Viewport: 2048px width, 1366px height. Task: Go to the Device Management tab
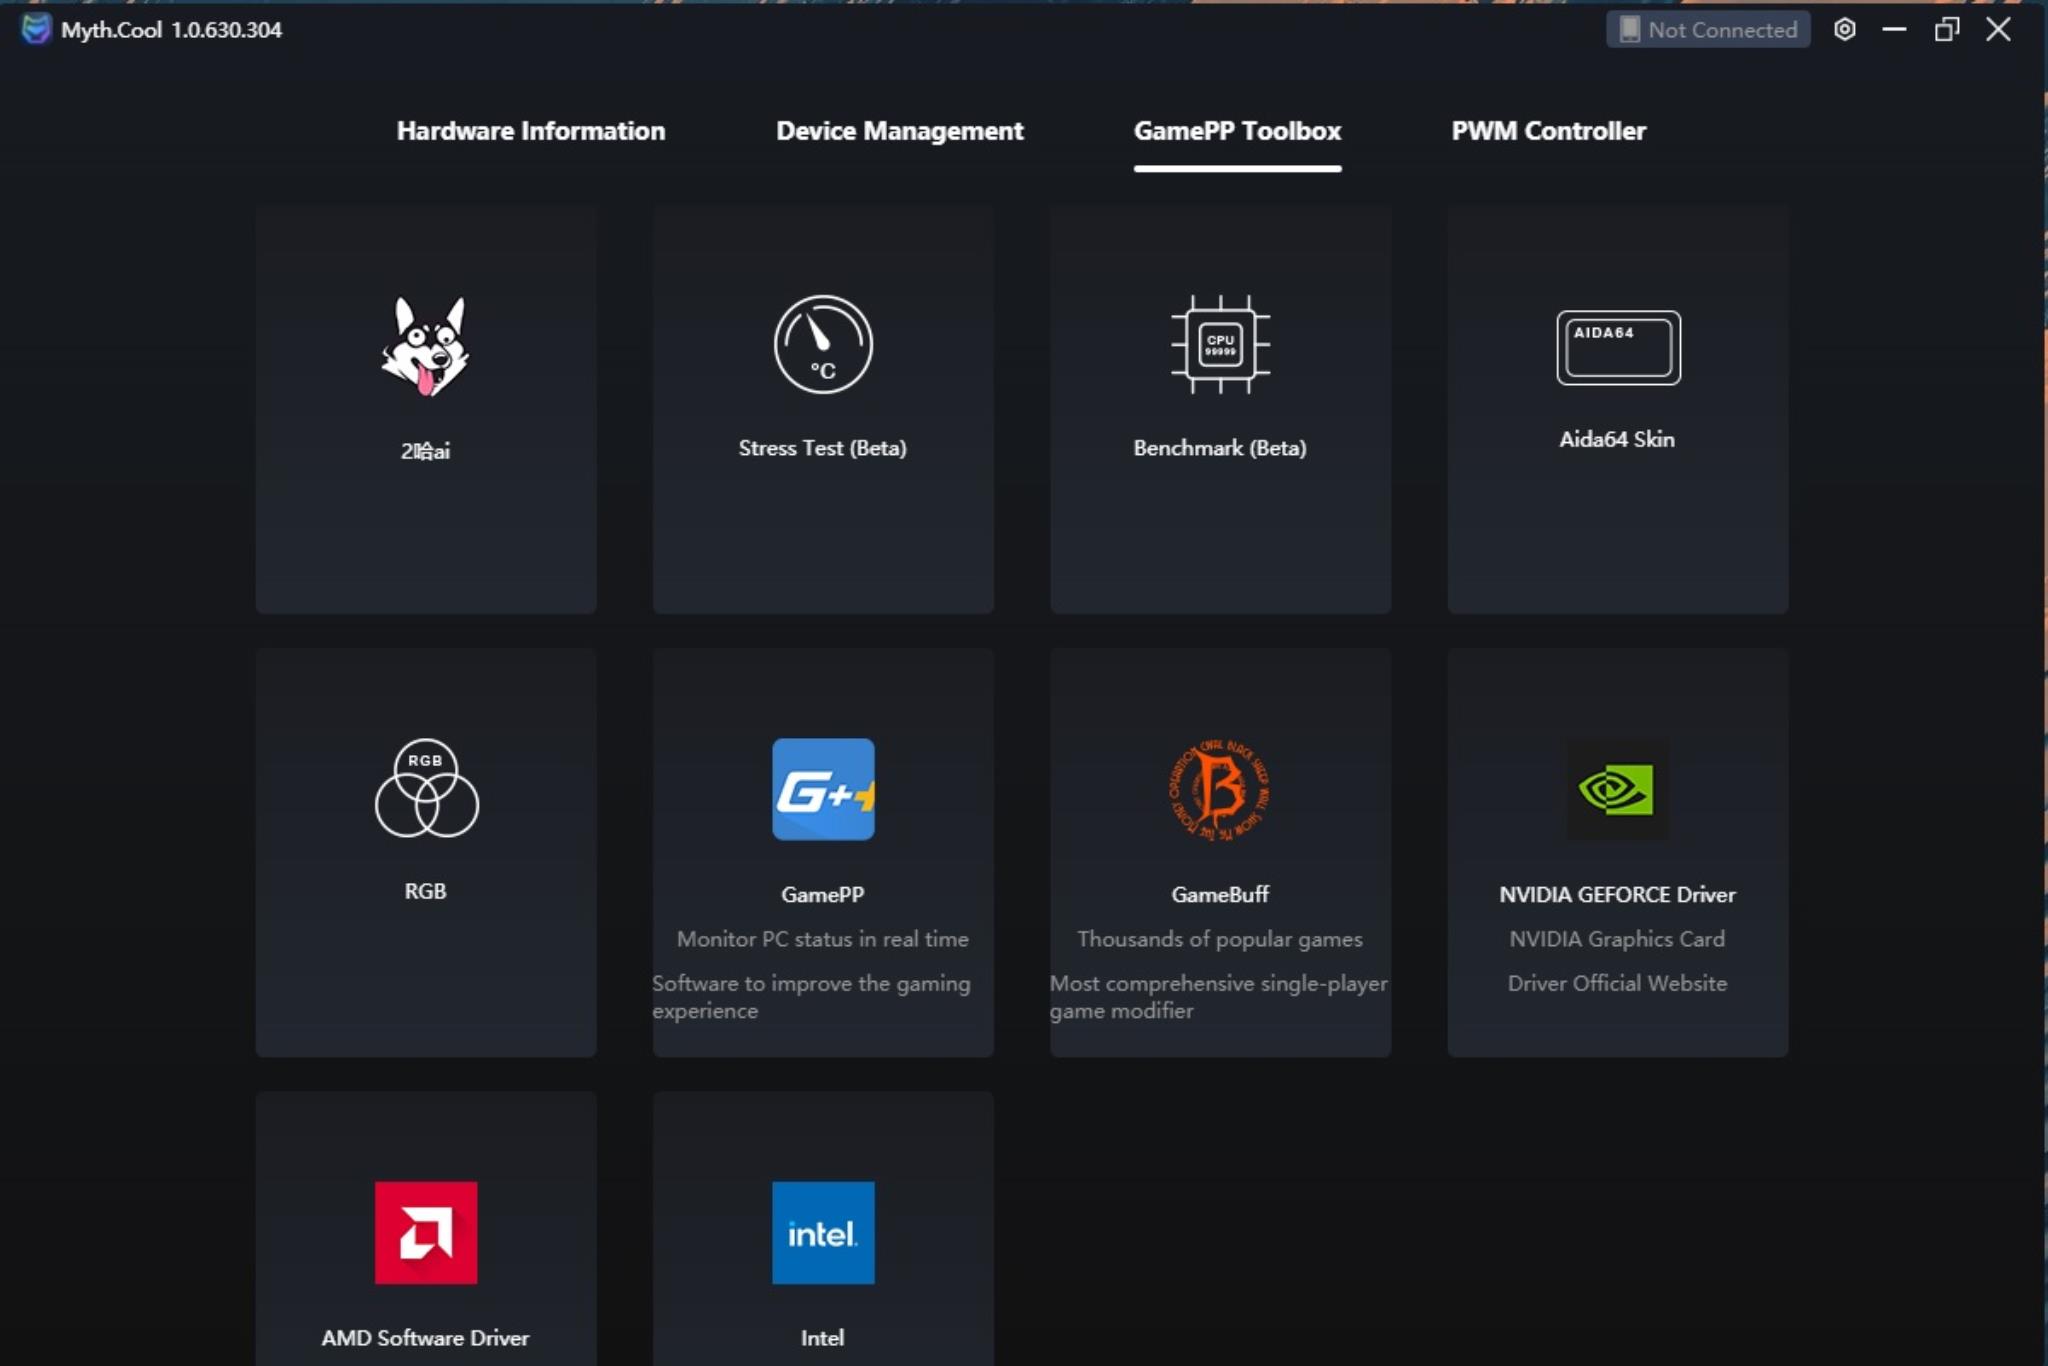(900, 131)
